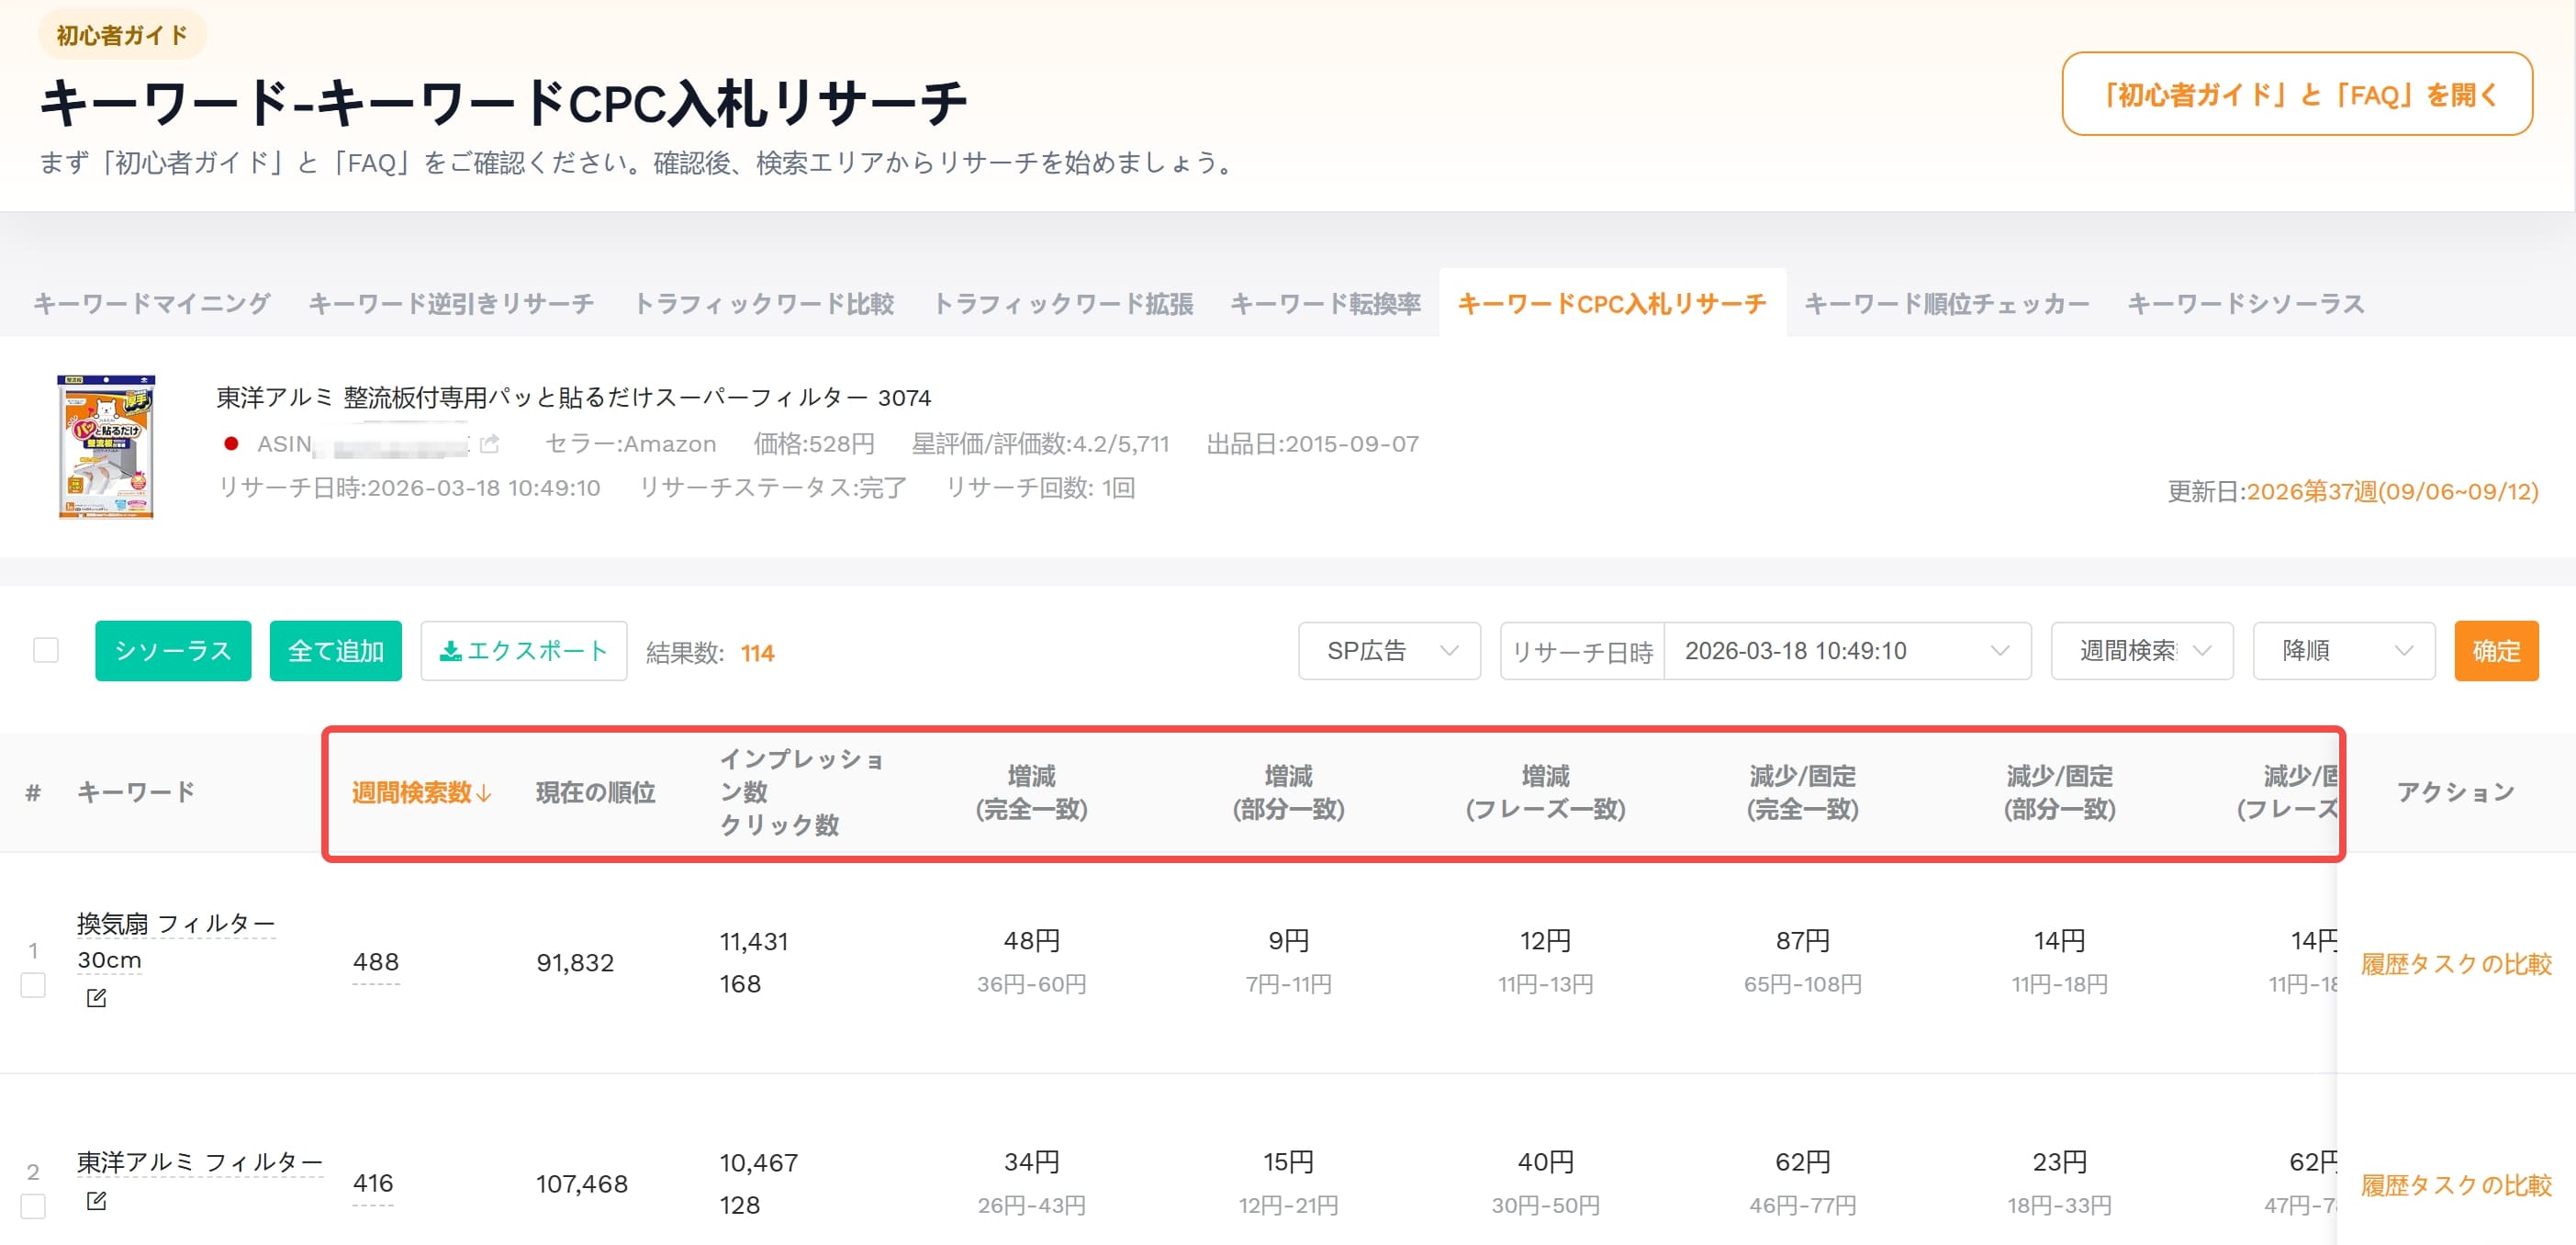Image resolution: width=2576 pixels, height=1245 pixels.
Task: Click the orange 确定 button
Action: 2496,651
